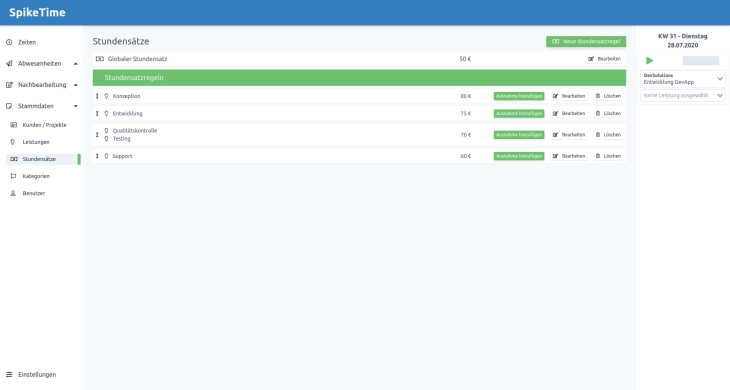Click the timer duration field
This screenshot has width=730, height=390.
point(701,61)
